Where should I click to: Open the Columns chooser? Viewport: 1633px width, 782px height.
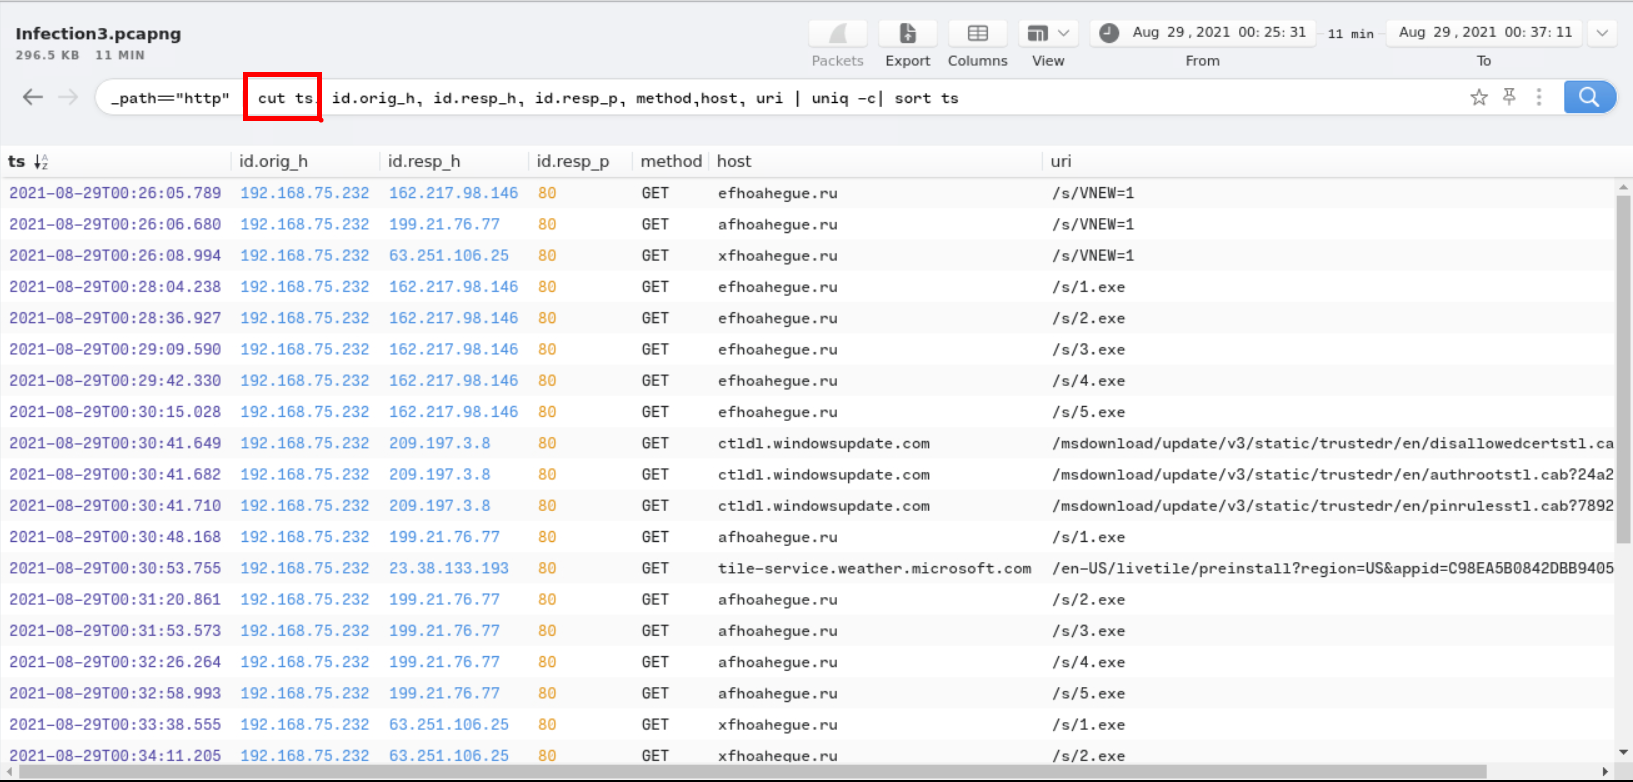click(x=977, y=34)
